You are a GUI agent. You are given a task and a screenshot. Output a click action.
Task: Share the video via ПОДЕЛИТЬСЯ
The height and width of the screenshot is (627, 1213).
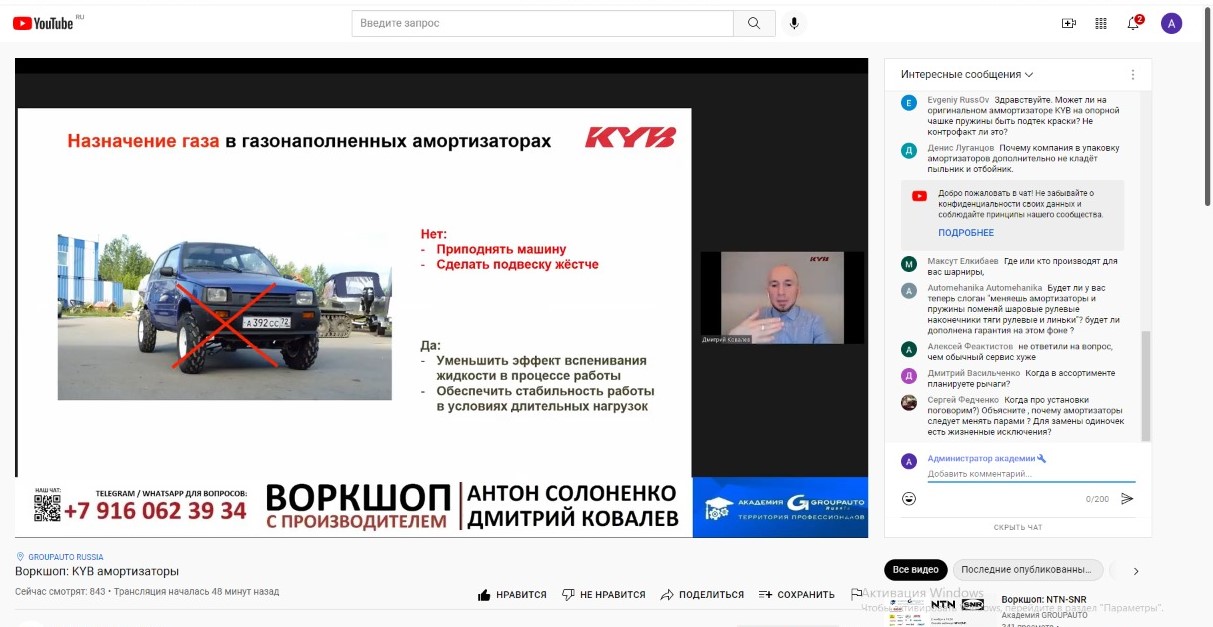[x=702, y=594]
